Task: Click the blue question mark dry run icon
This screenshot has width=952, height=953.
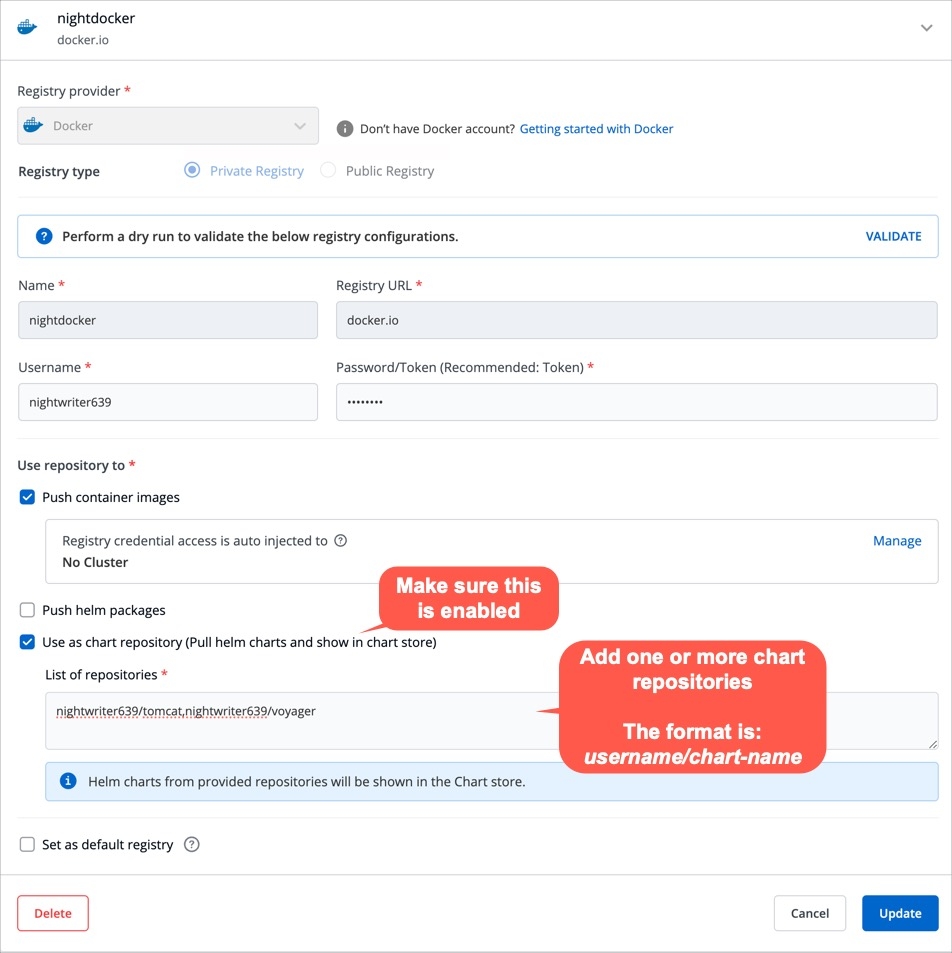Action: (x=44, y=237)
